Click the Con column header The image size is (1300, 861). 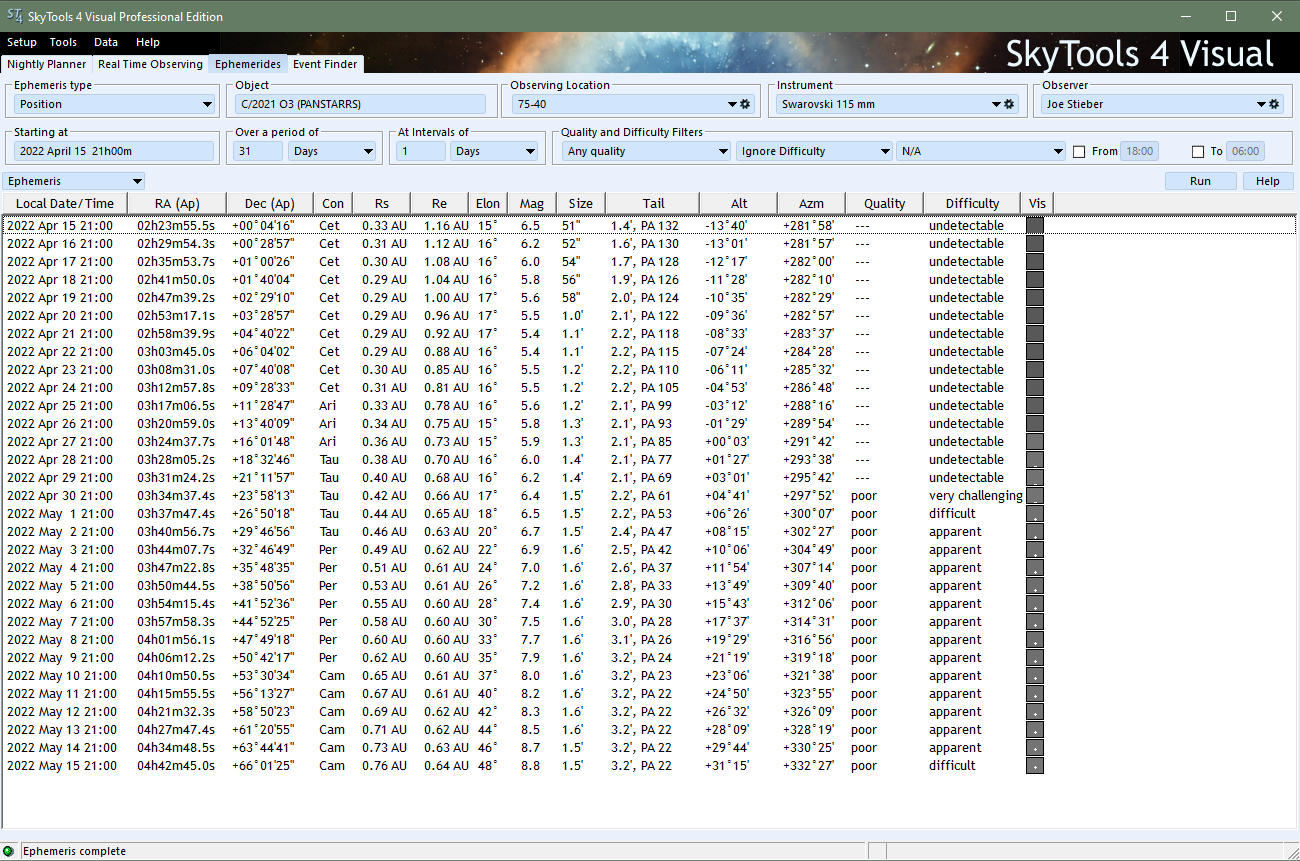click(333, 203)
